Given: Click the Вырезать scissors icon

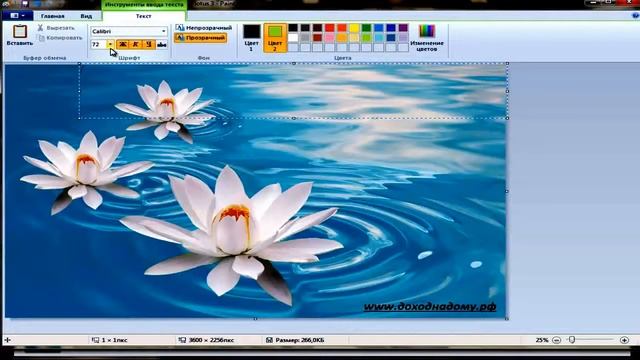Looking at the screenshot, I should click(x=40, y=28).
